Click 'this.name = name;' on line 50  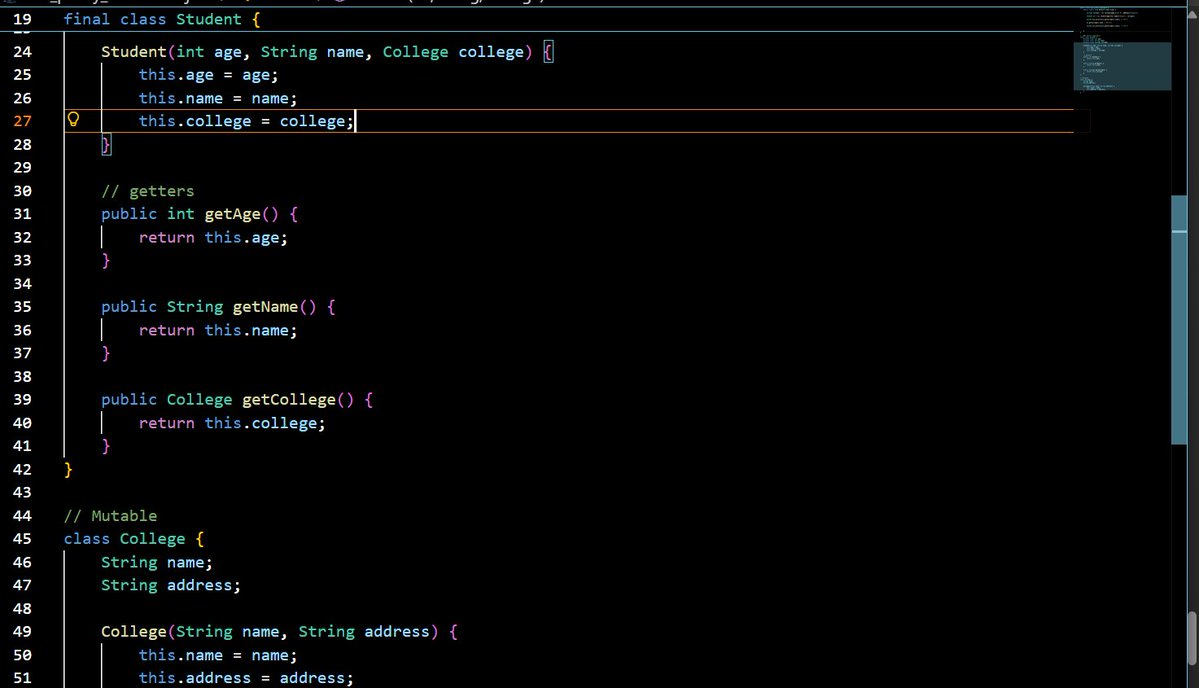[x=217, y=655]
